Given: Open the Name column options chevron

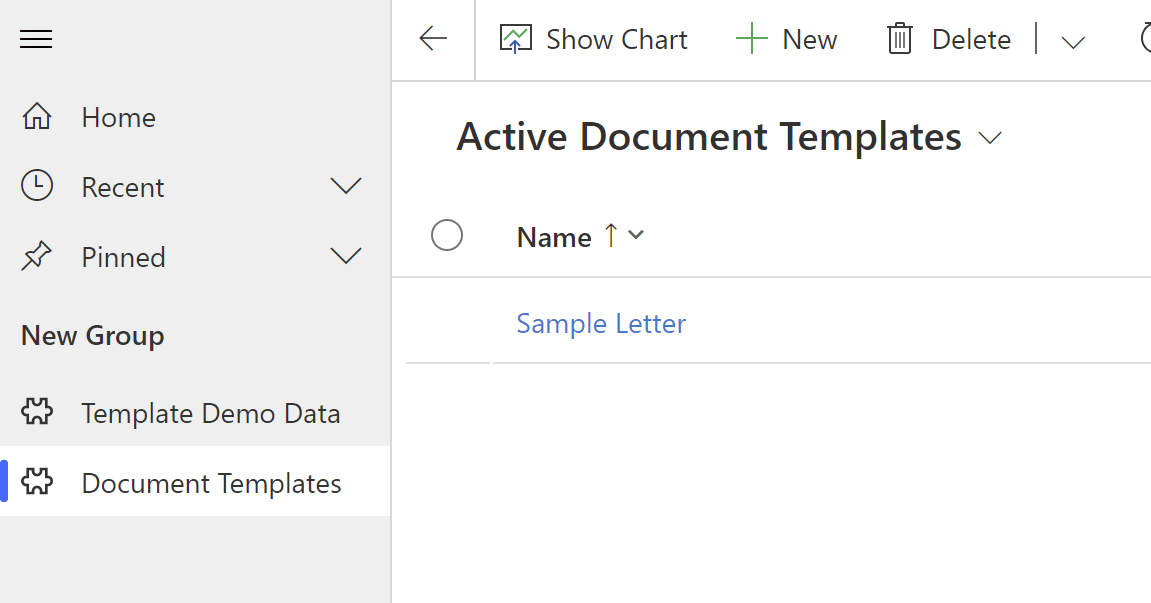Looking at the screenshot, I should click(636, 236).
